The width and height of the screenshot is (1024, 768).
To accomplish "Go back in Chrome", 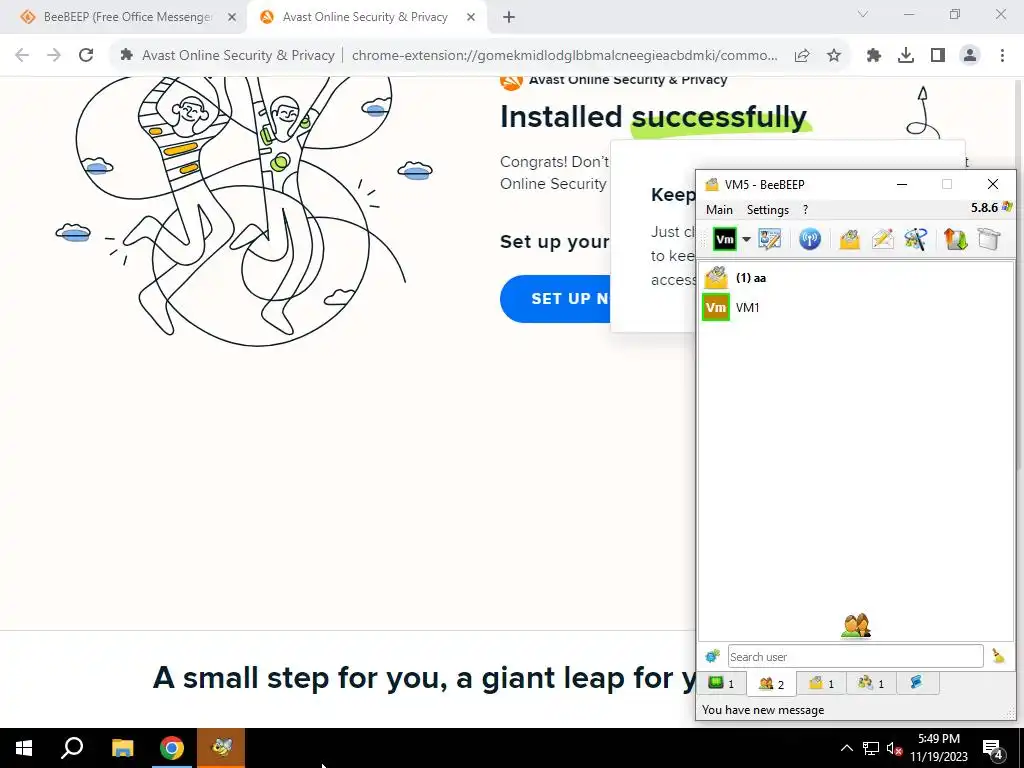I will point(22,56).
